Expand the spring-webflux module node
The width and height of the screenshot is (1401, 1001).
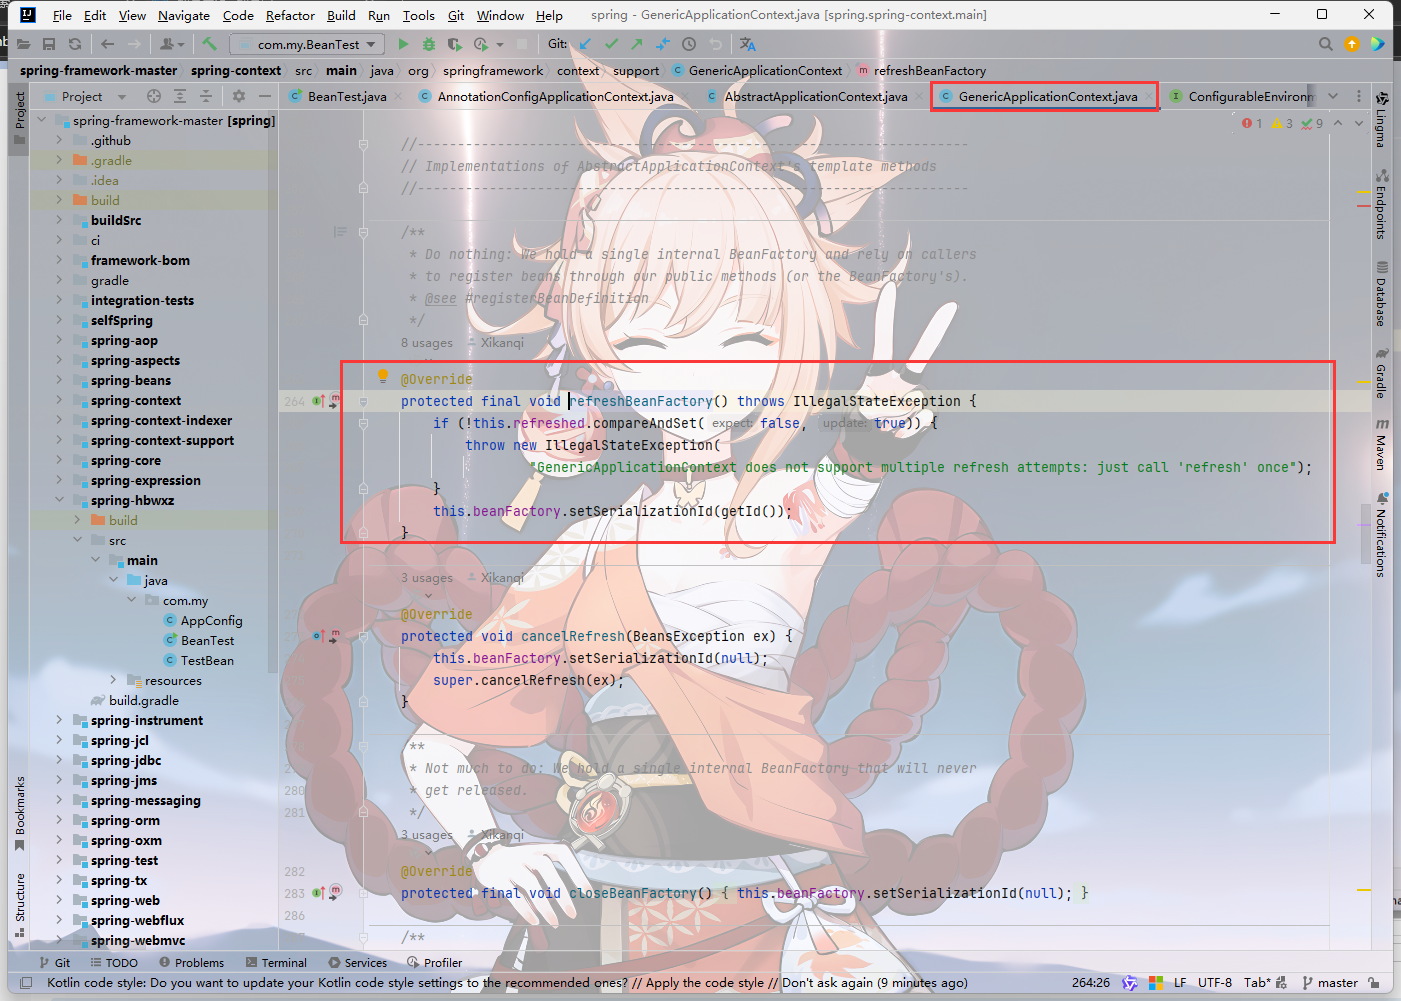tap(59, 920)
